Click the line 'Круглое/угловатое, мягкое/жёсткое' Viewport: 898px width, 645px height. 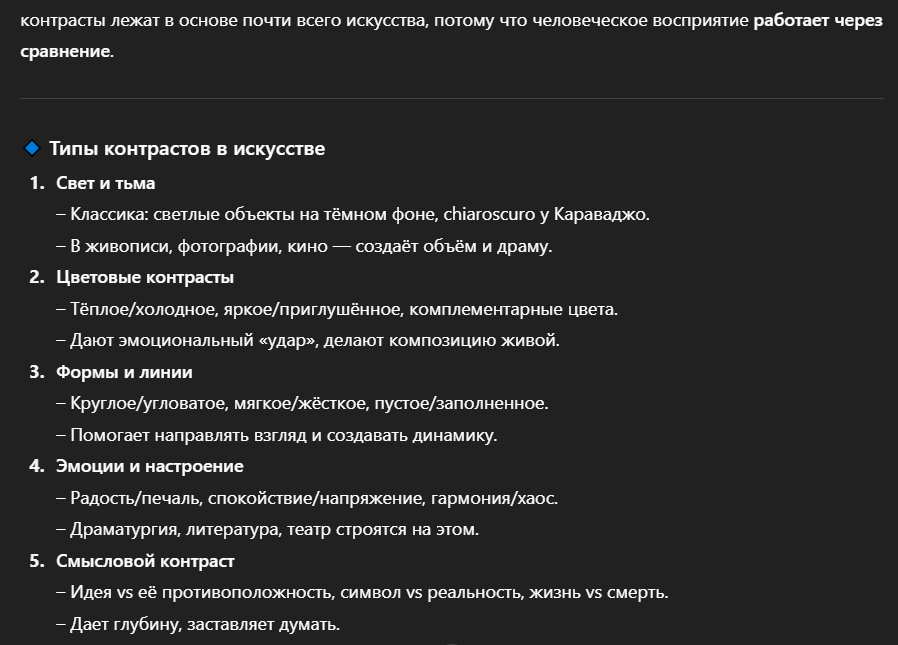coord(302,403)
